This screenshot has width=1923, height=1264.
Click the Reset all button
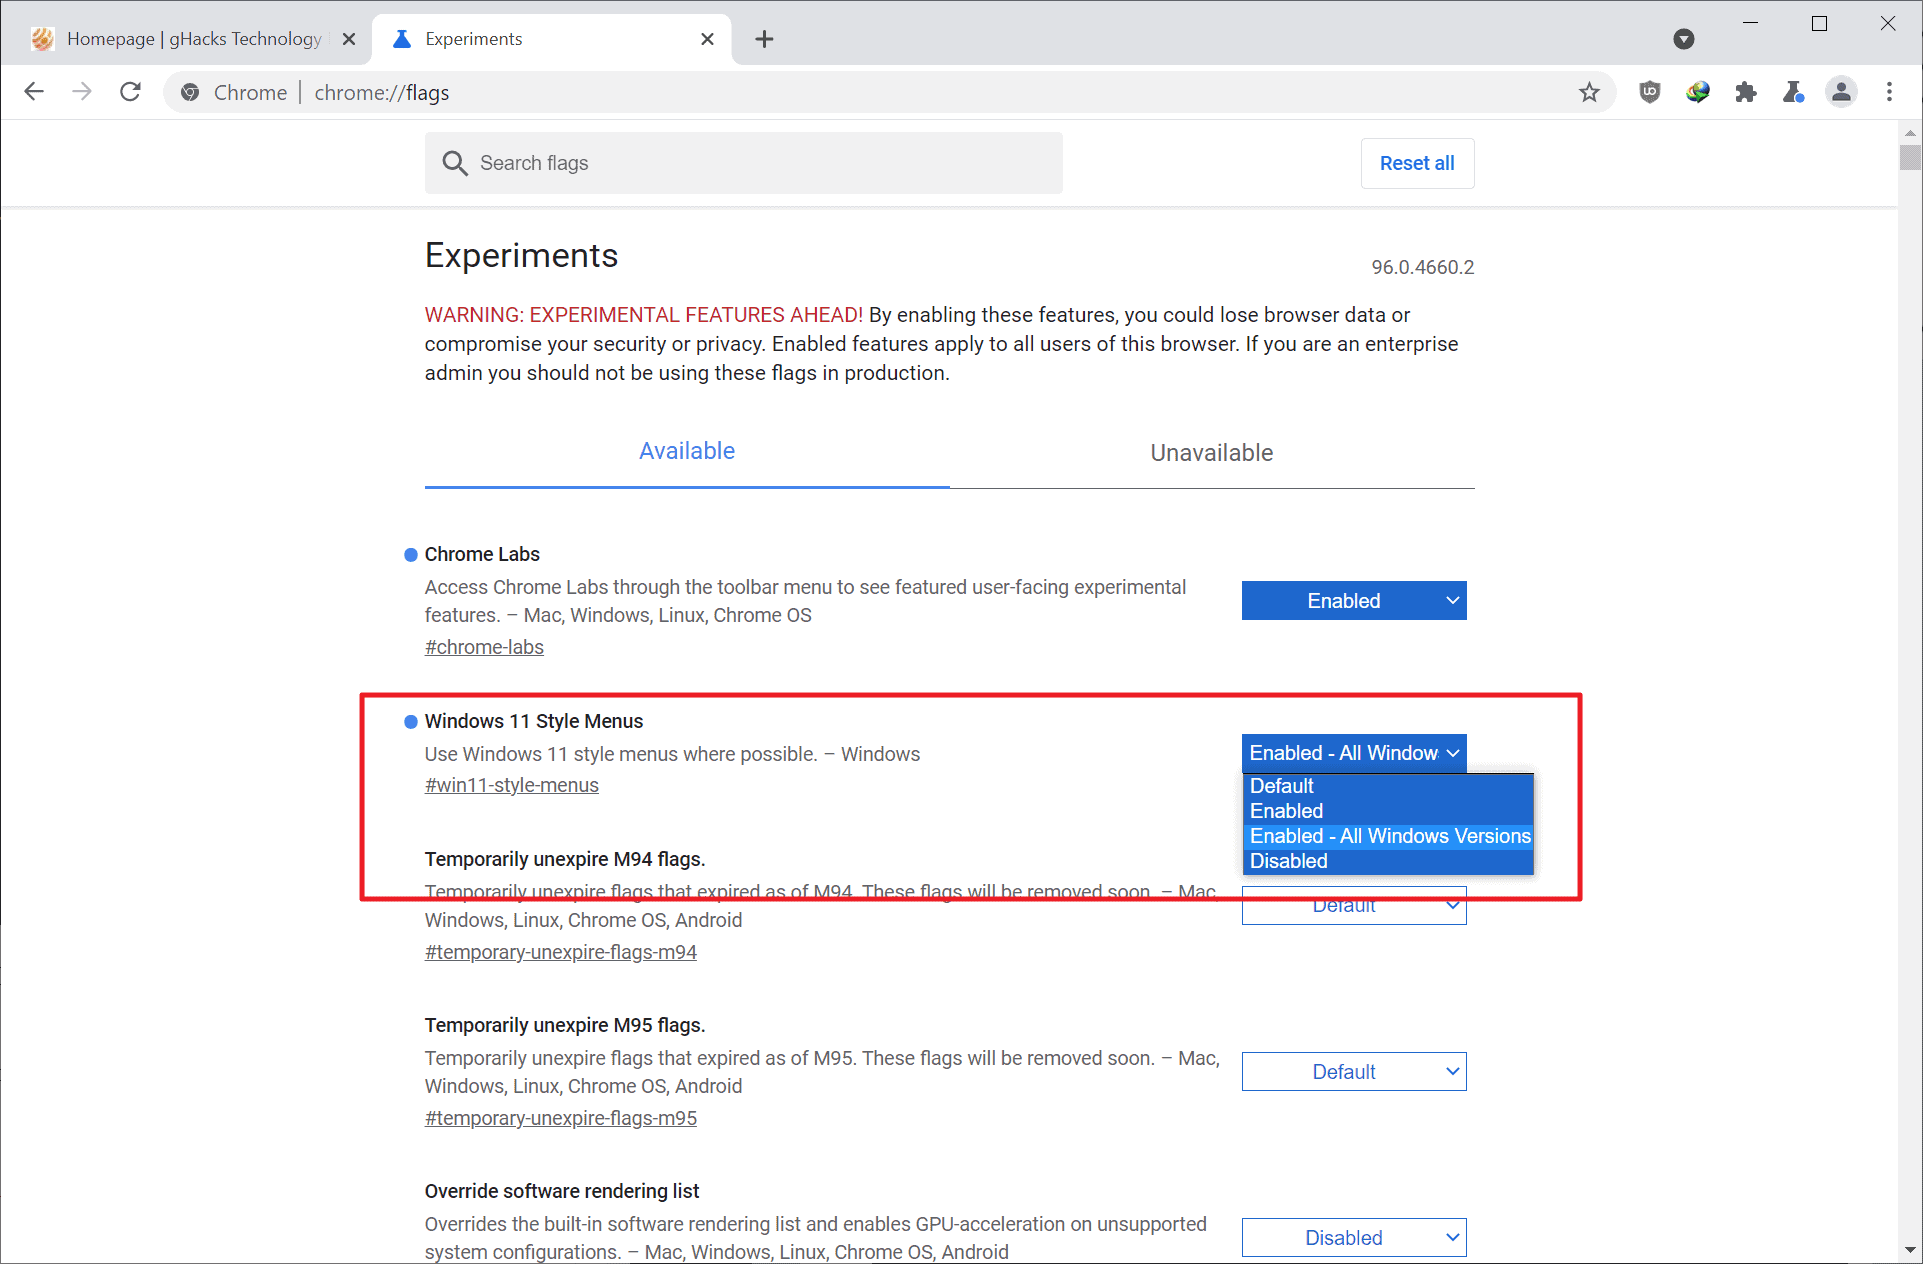pyautogui.click(x=1417, y=162)
